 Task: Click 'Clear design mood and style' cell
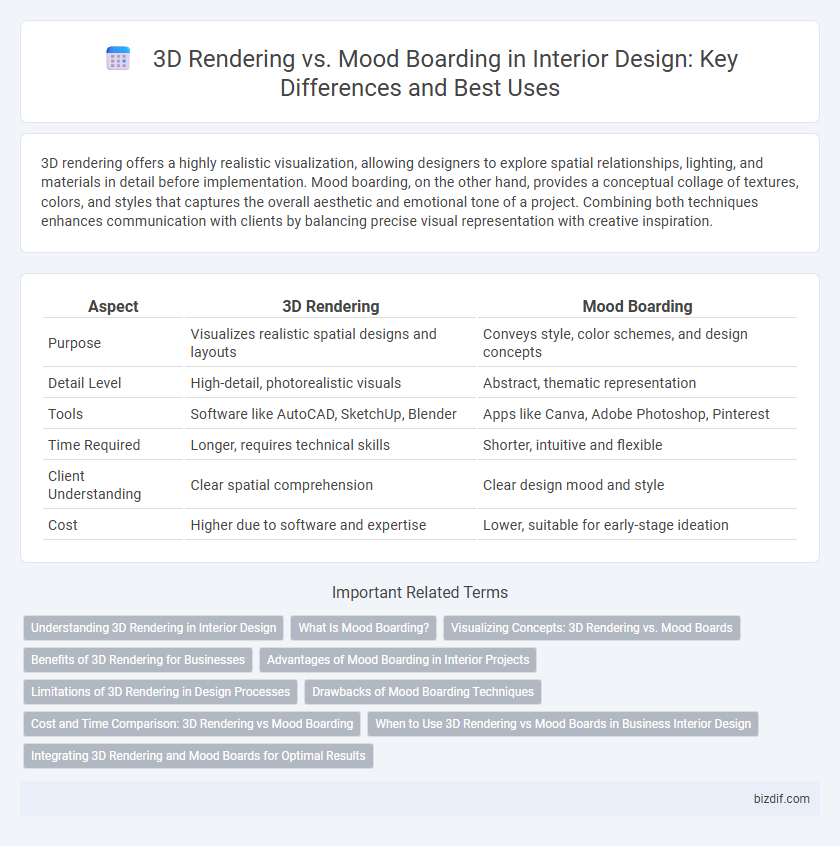pos(637,485)
